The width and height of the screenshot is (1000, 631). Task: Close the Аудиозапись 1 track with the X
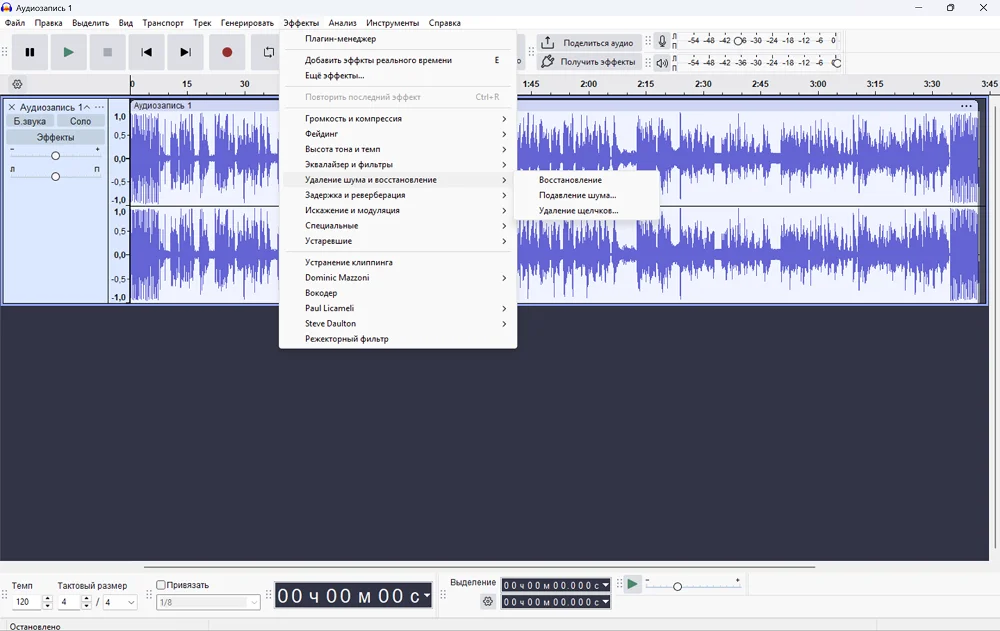pos(12,107)
